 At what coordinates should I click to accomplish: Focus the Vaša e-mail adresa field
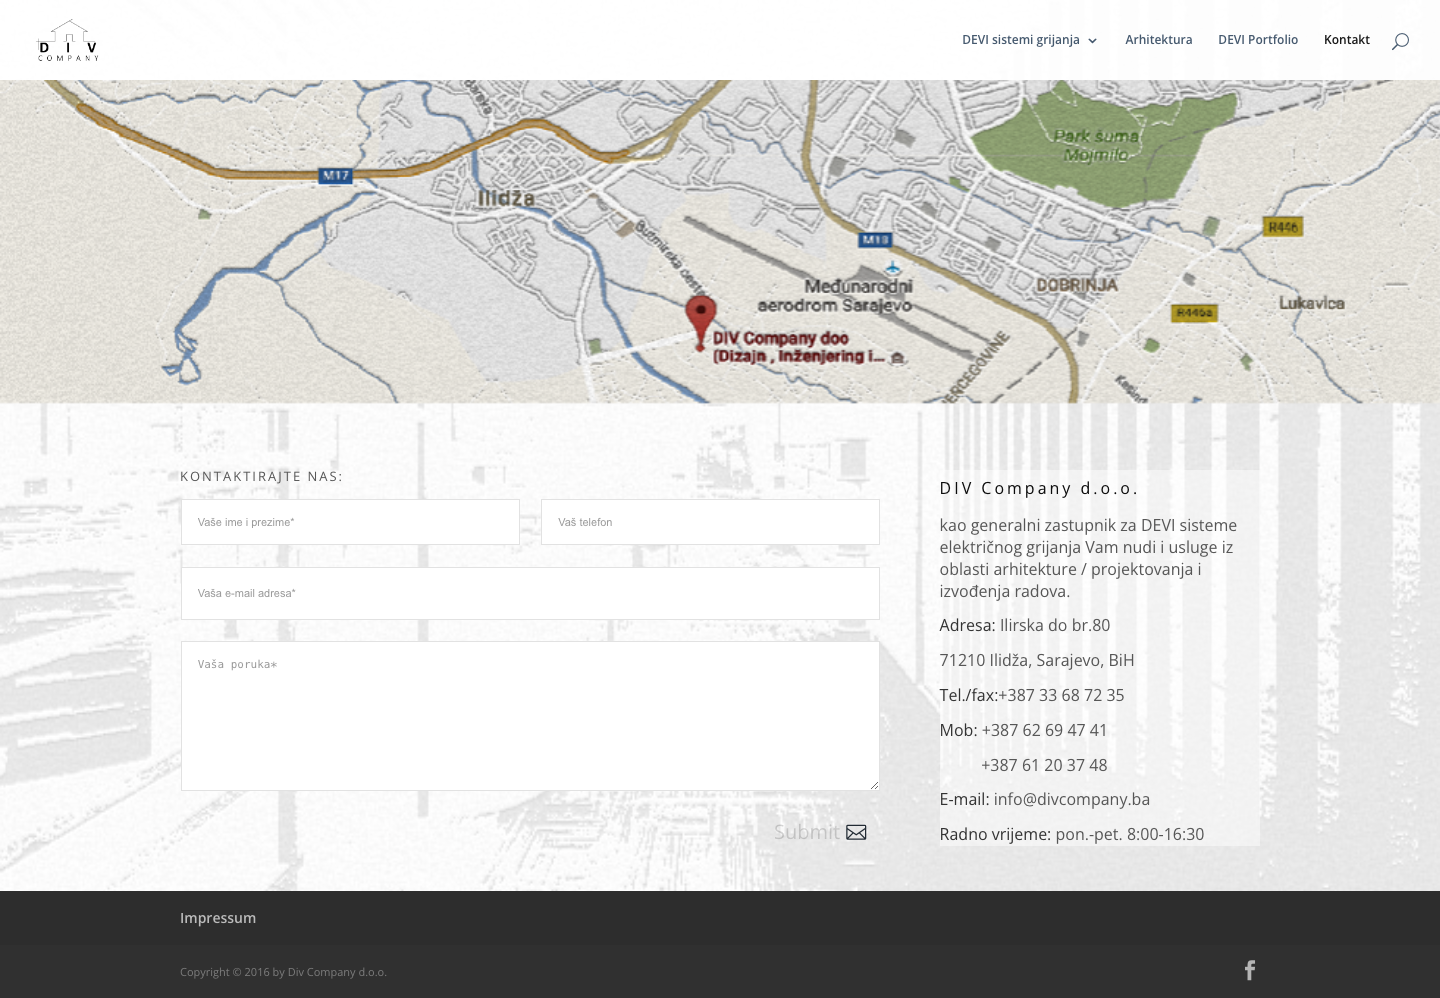[530, 593]
